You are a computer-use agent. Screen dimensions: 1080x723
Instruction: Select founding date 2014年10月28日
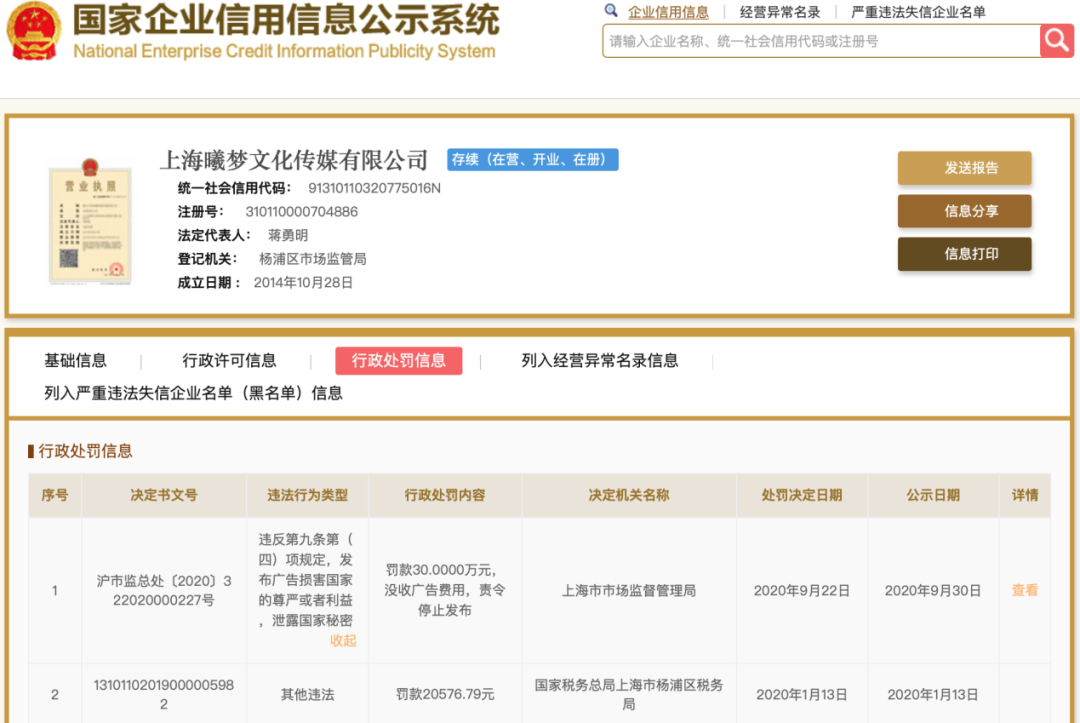point(303,282)
